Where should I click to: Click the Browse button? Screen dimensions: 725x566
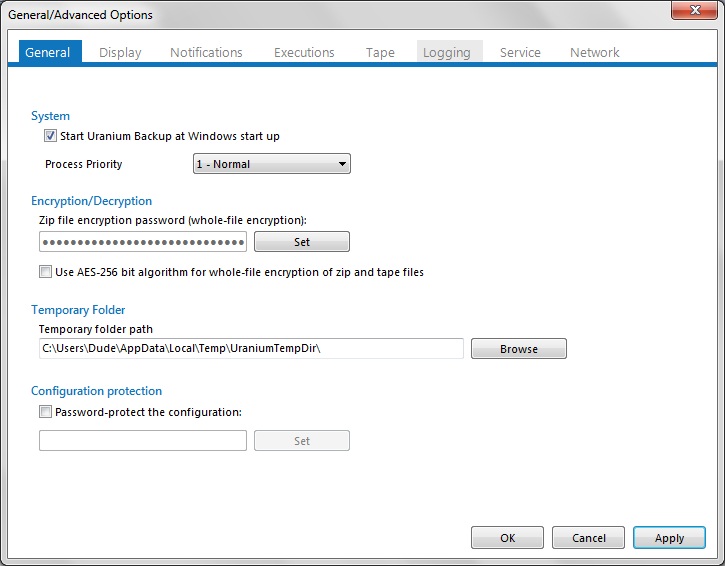519,349
